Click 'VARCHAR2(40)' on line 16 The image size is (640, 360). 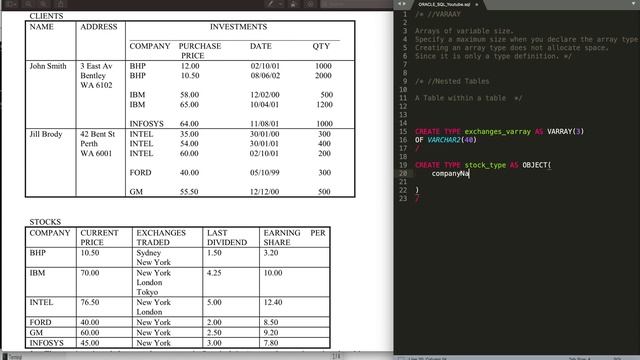tap(452, 140)
